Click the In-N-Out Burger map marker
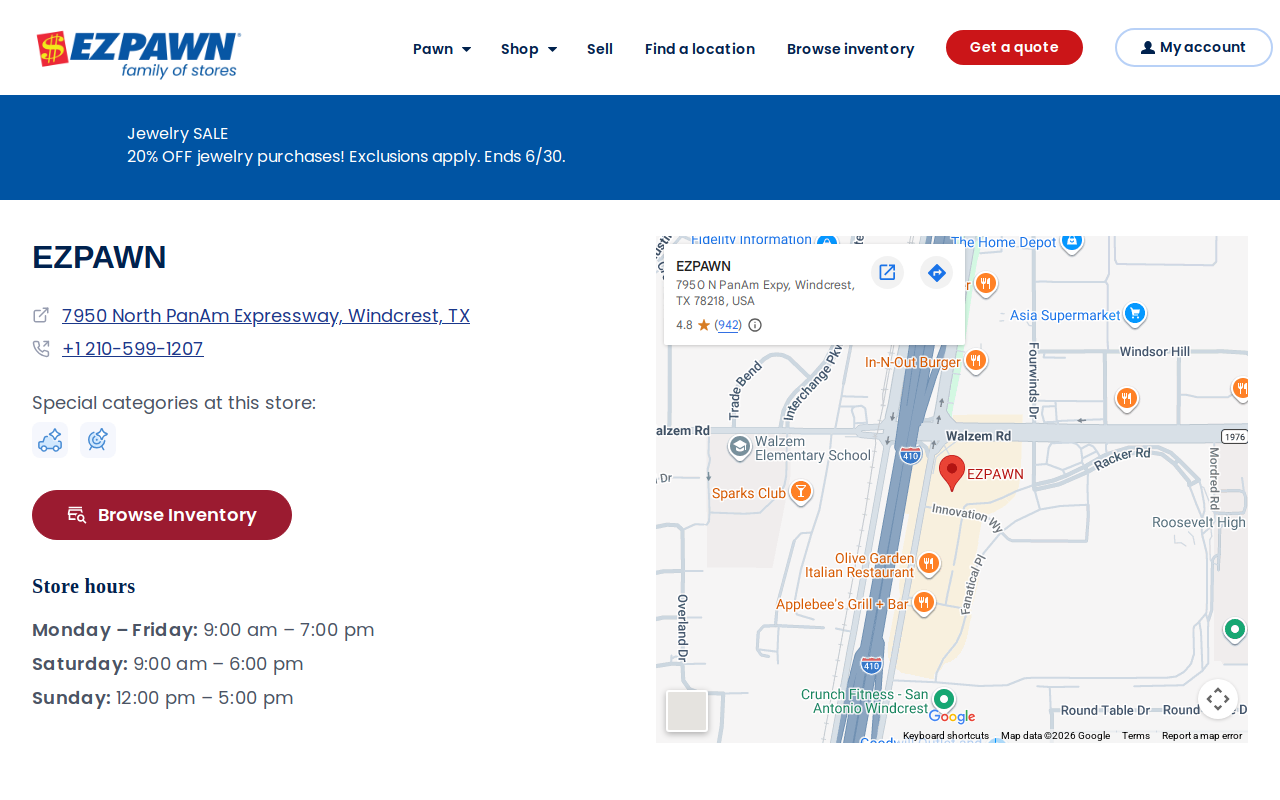The width and height of the screenshot is (1280, 800). [976, 361]
